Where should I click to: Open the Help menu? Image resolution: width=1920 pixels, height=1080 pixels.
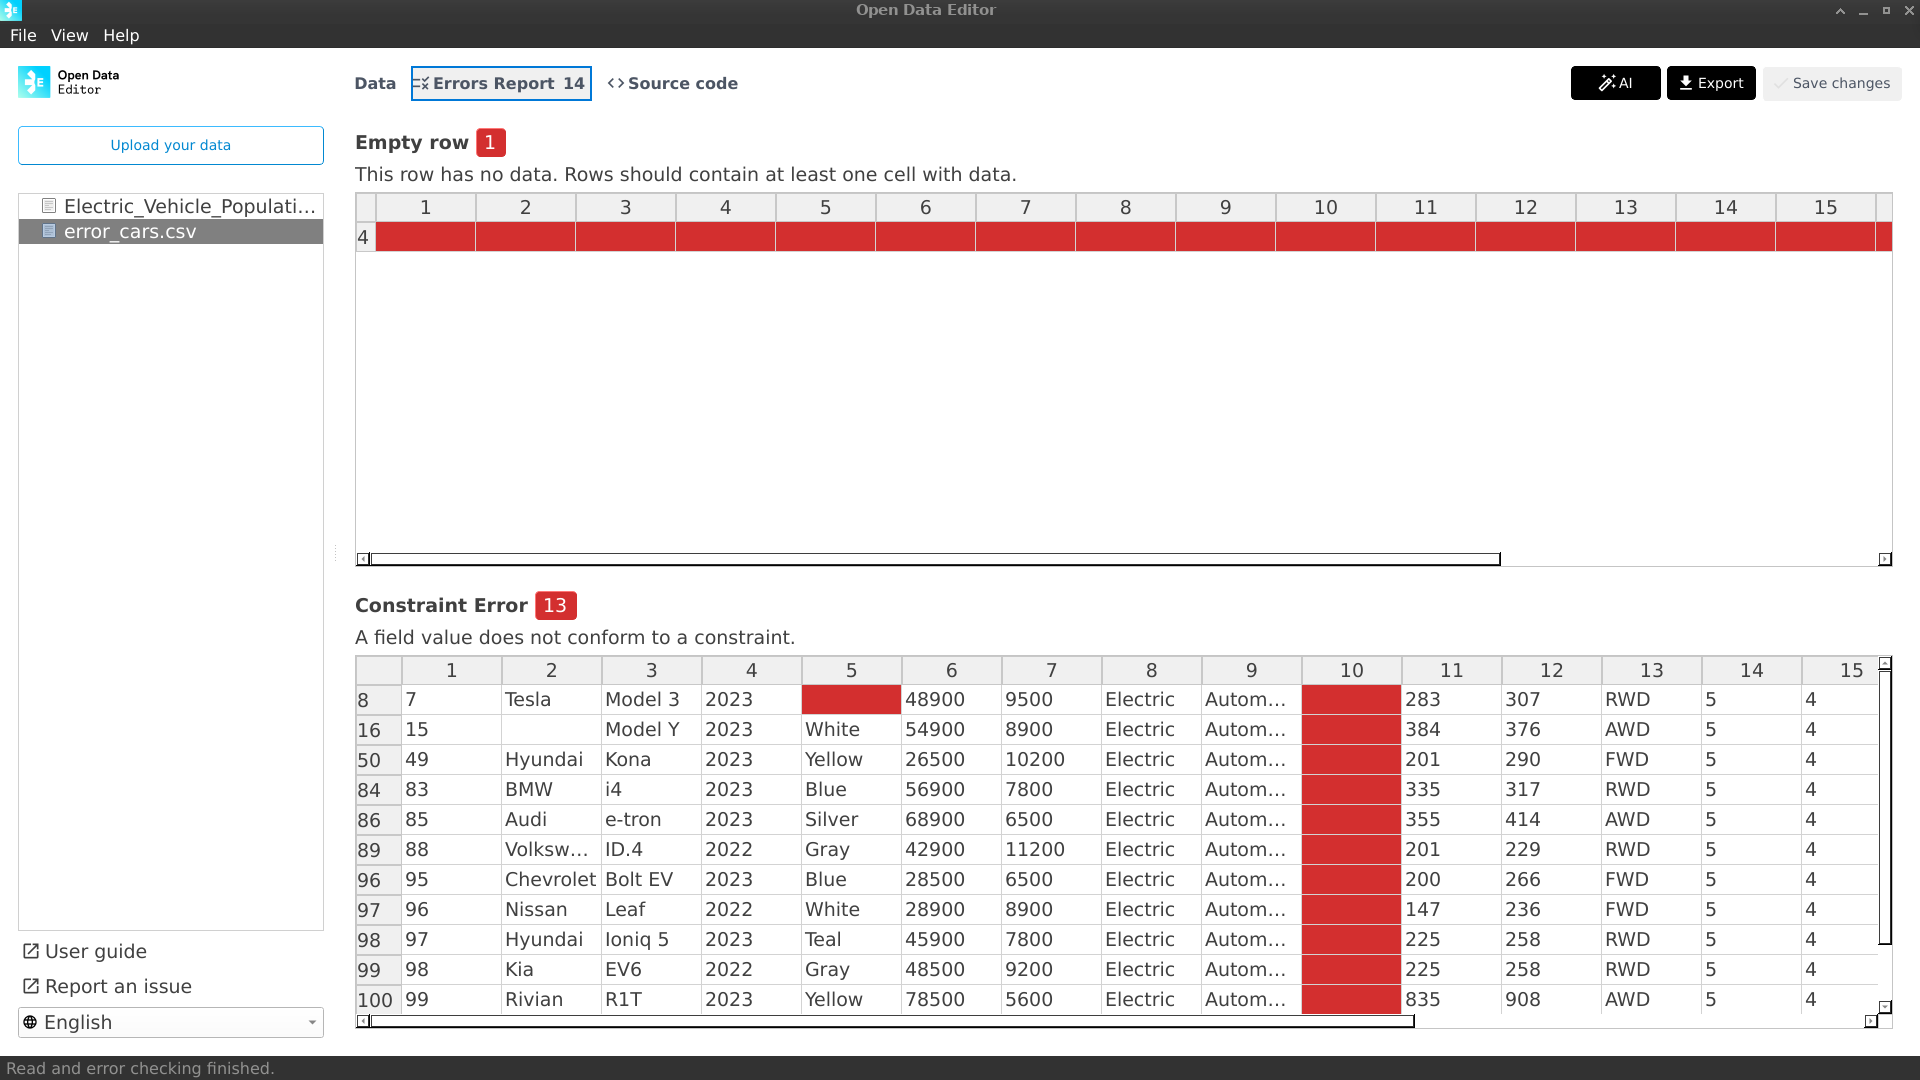(x=121, y=35)
